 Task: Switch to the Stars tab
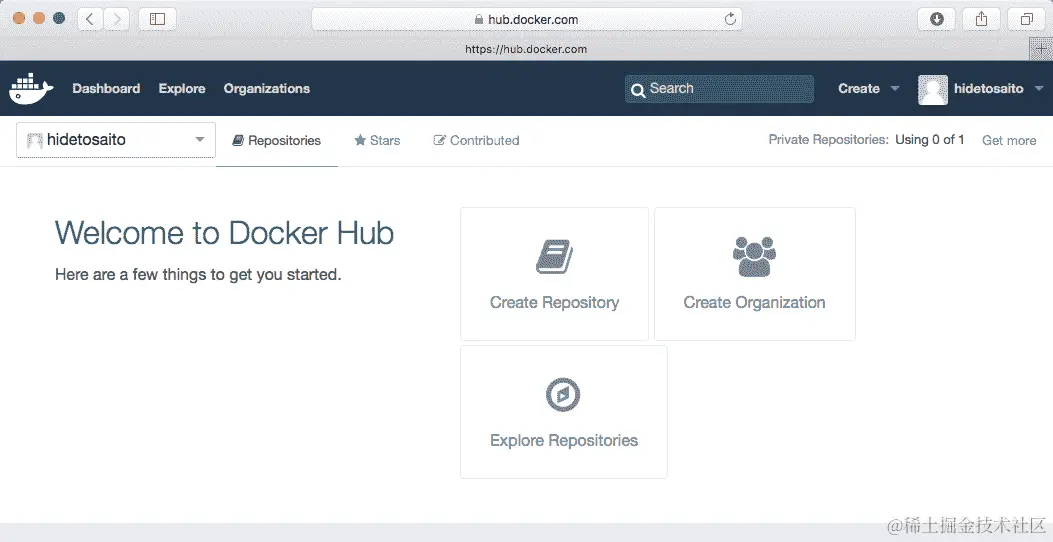click(x=377, y=140)
